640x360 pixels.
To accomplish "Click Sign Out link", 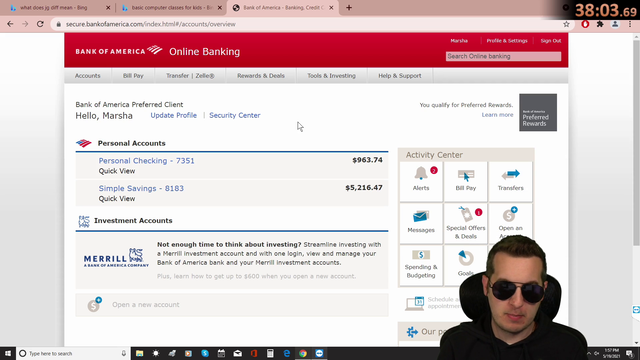I will [x=551, y=41].
